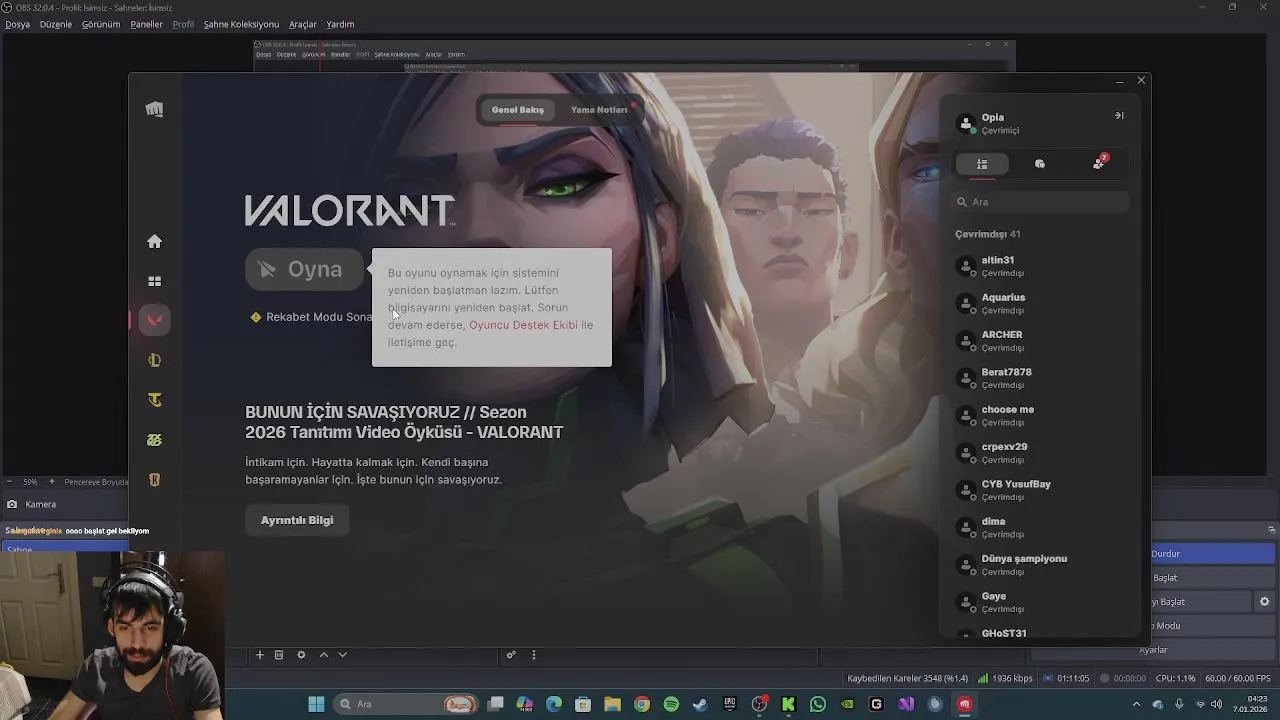Open source properties gear in OBS toolbar
1280x720 pixels.
(301, 655)
